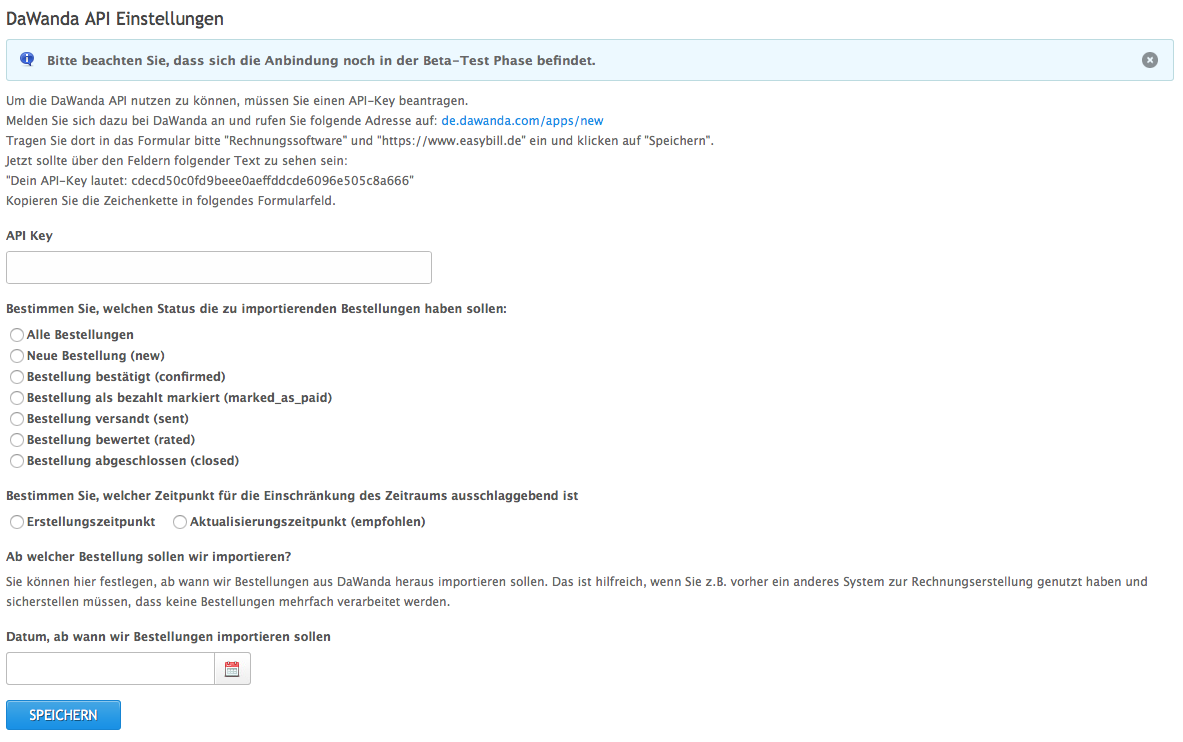Open the de.dawanda.com/apps/new link
Viewport: 1183px width, 742px height.
coord(522,121)
